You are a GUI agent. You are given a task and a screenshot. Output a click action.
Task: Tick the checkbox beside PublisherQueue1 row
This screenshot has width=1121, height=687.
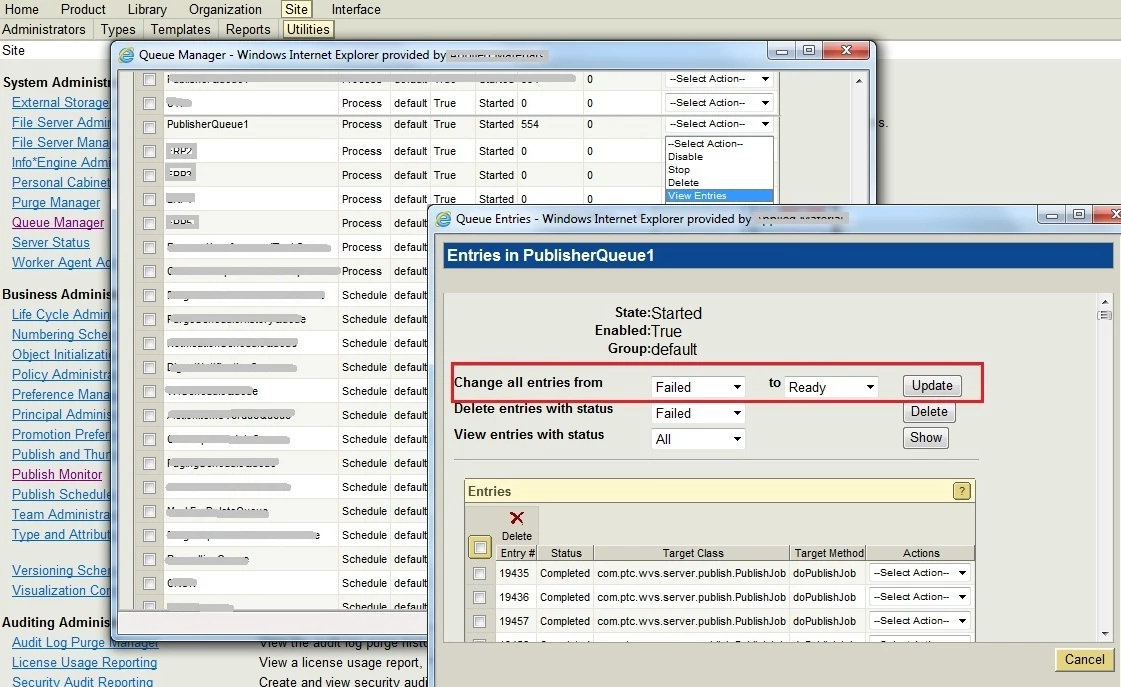coord(149,127)
